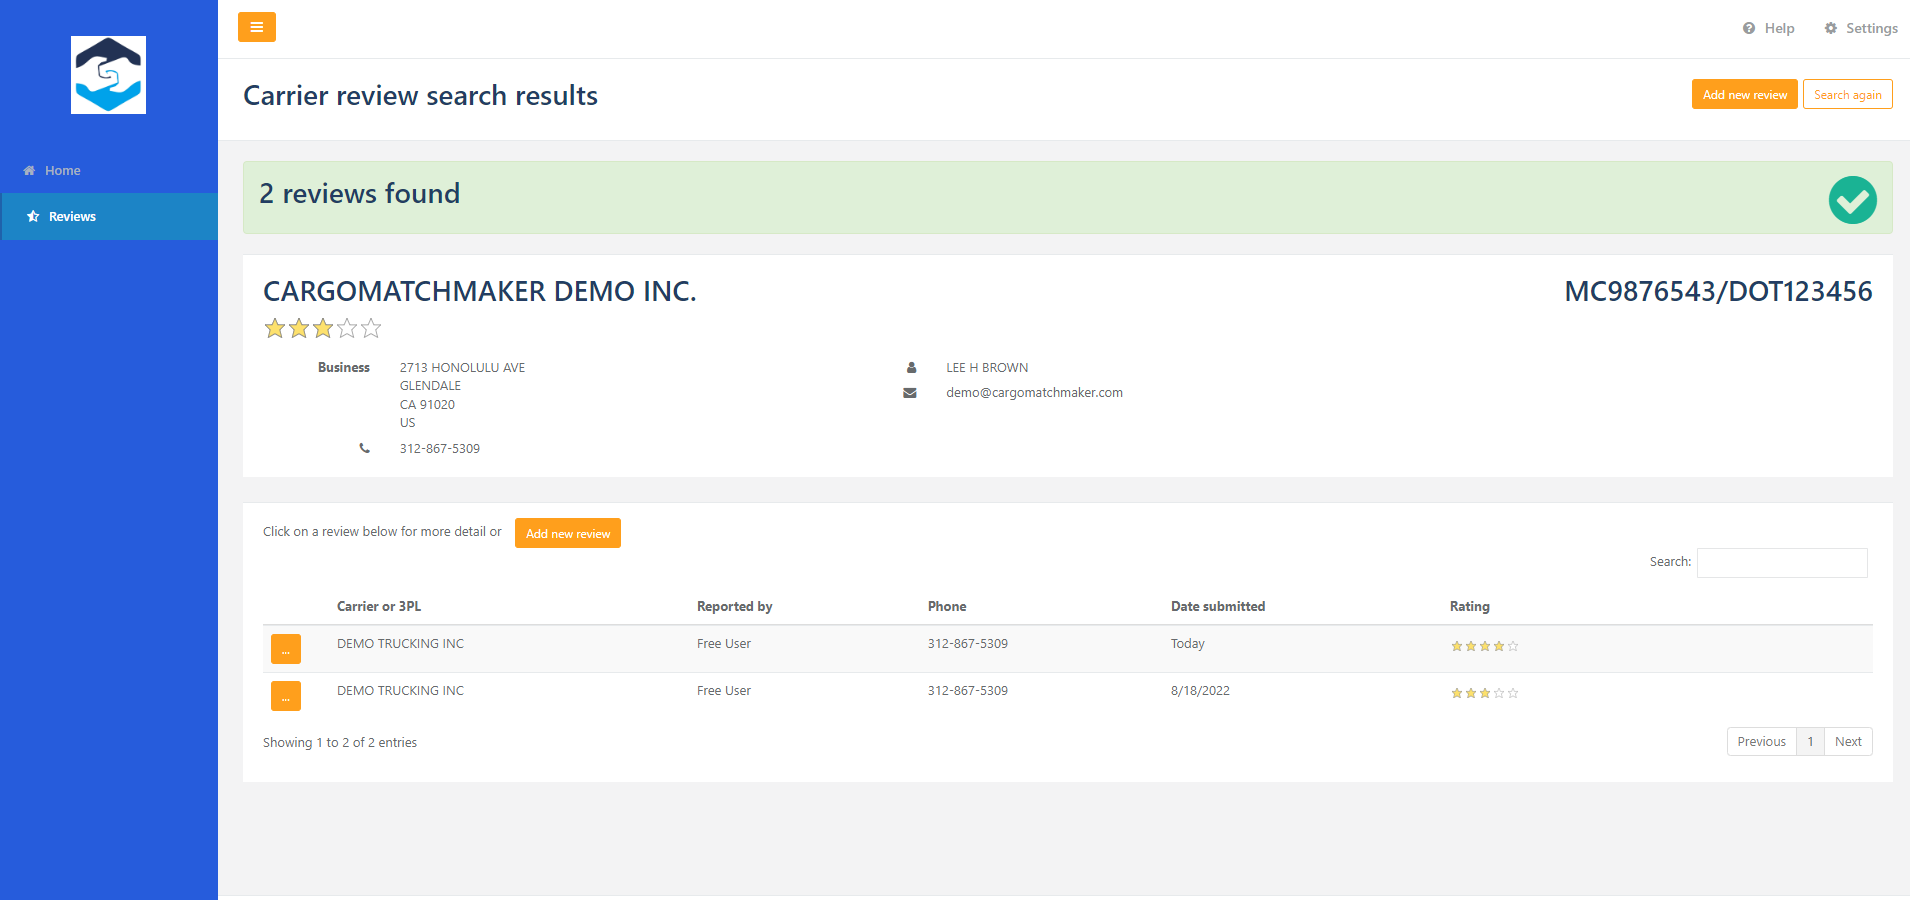Click the MC9876543/DOT123456 identifier
Image resolution: width=1910 pixels, height=900 pixels.
(1718, 291)
